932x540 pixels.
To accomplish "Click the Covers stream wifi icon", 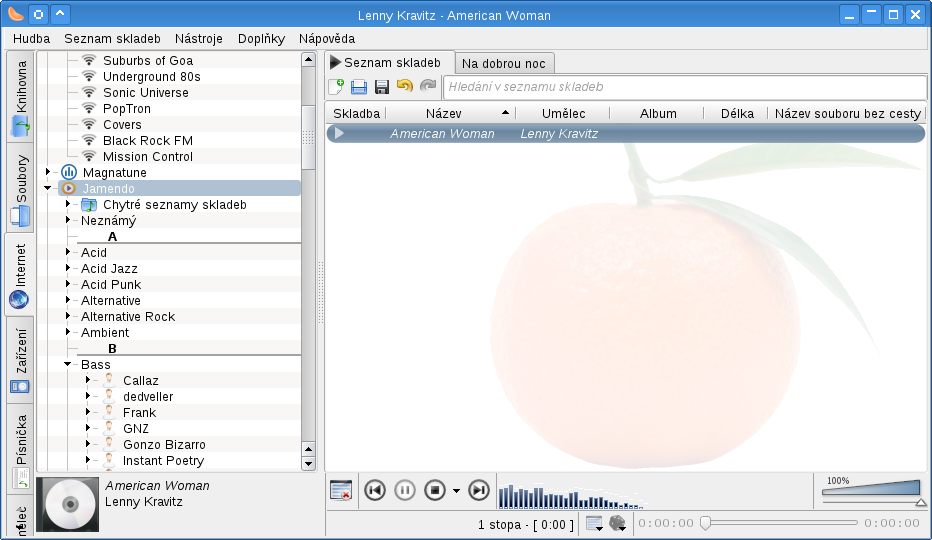I will pyautogui.click(x=89, y=124).
